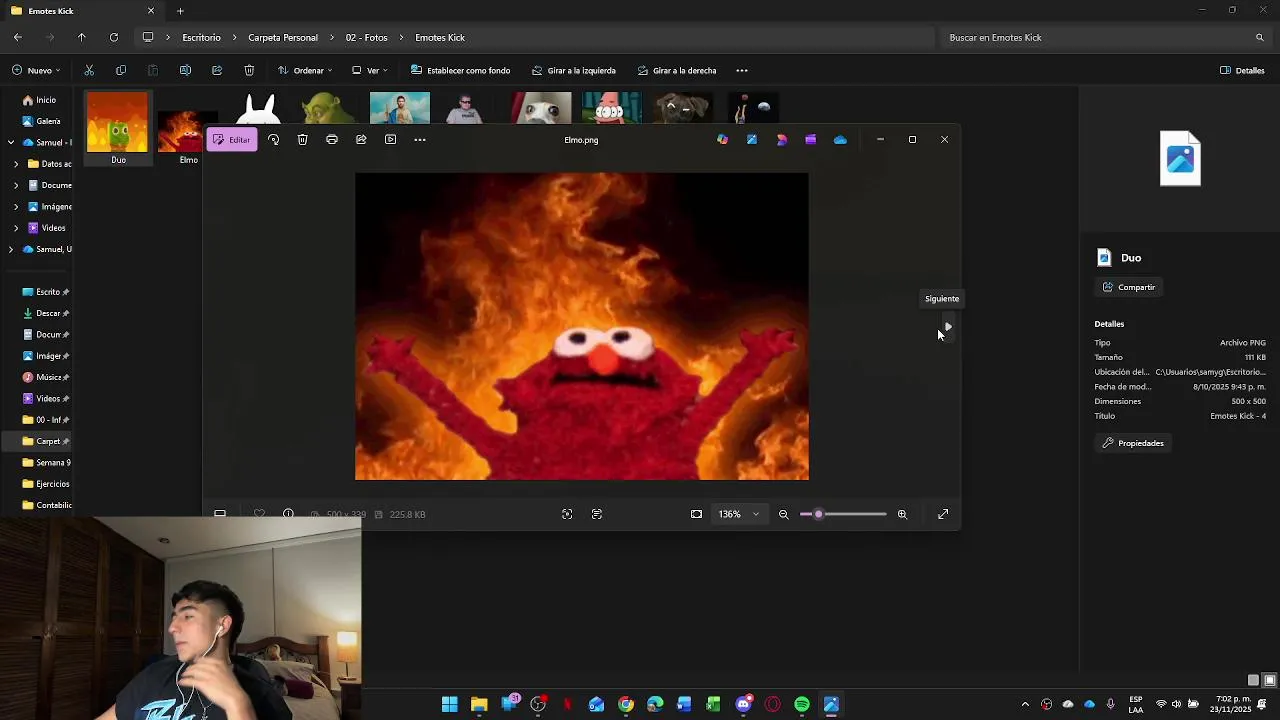Click Propiedades in the details pane

[1133, 443]
